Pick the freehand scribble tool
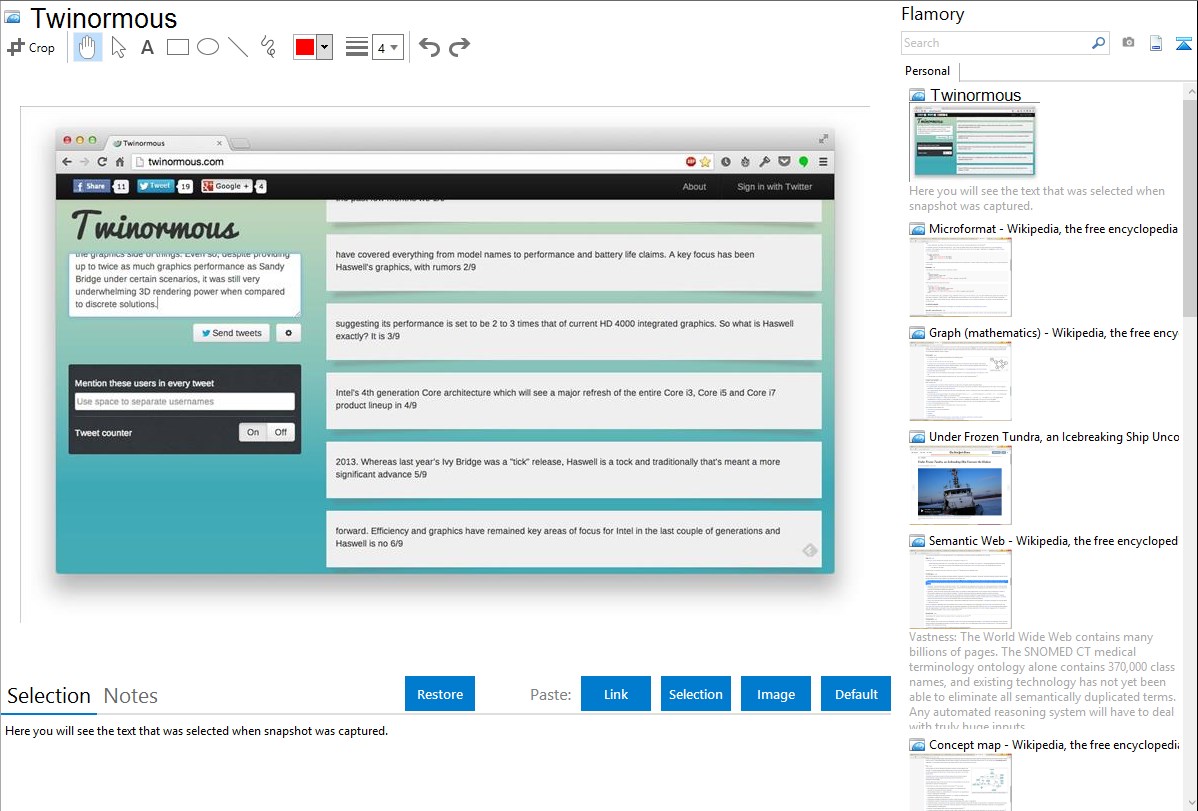 268,47
